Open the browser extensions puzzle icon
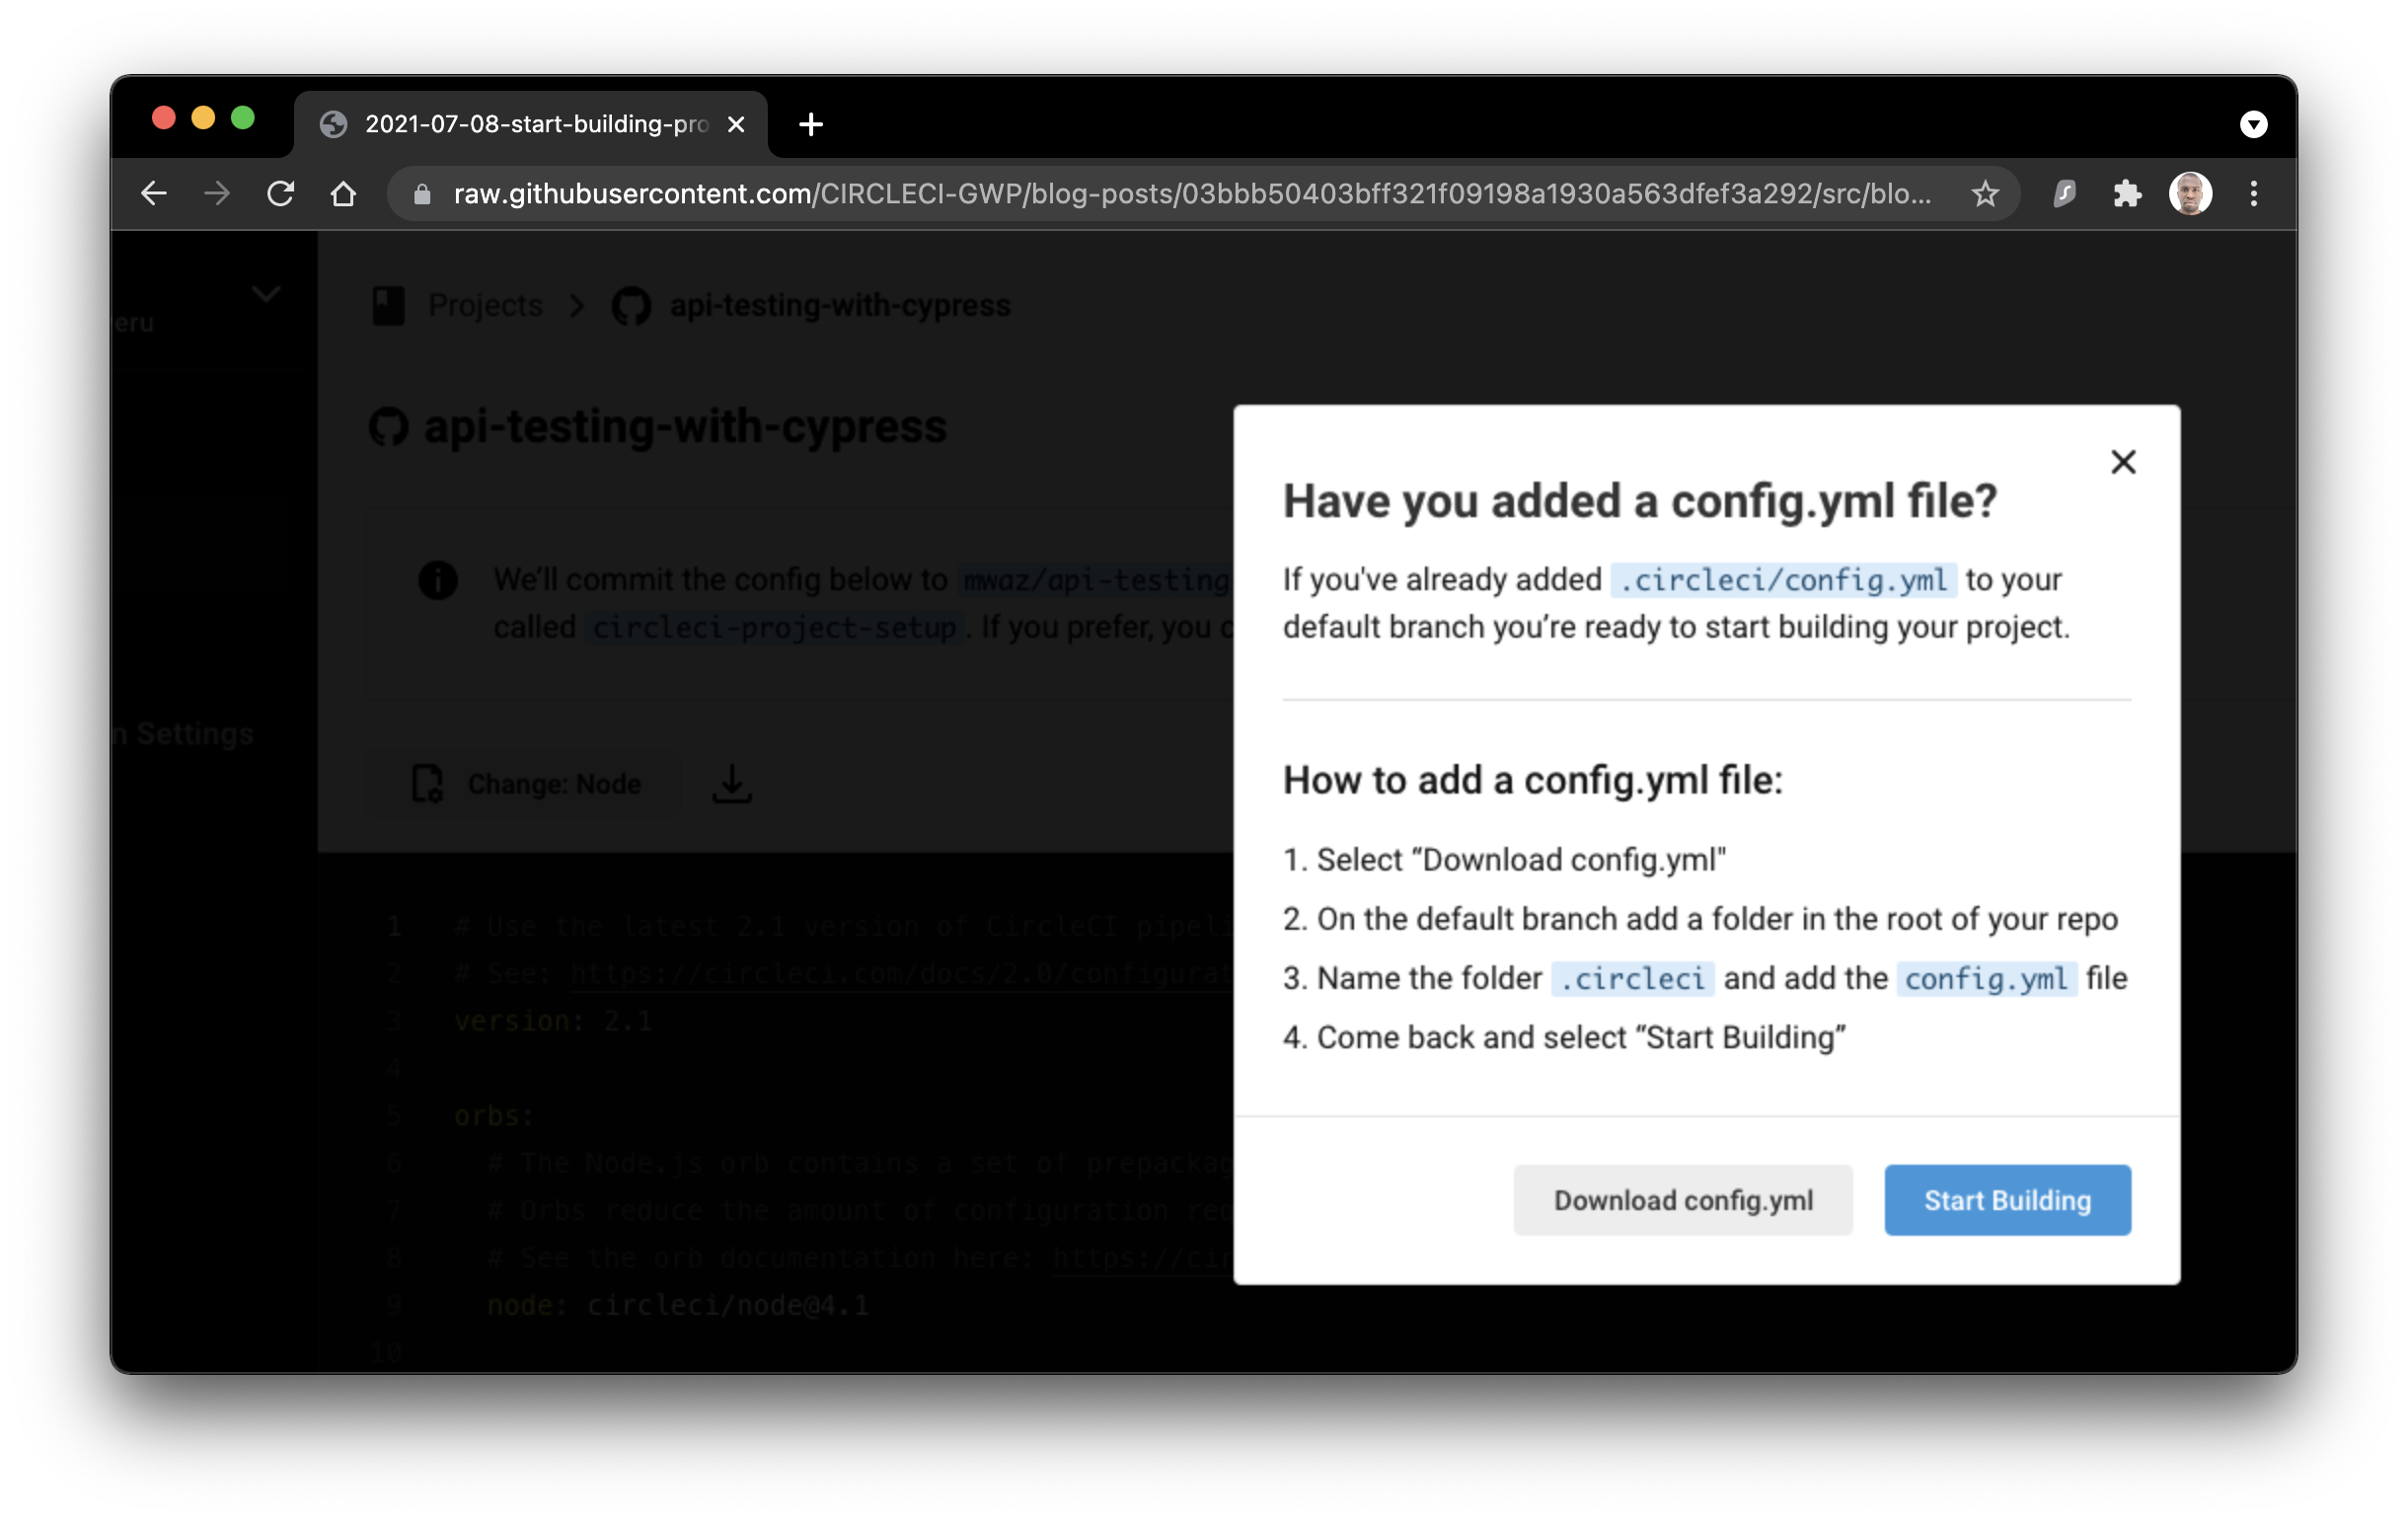The width and height of the screenshot is (2408, 1520). point(2127,193)
